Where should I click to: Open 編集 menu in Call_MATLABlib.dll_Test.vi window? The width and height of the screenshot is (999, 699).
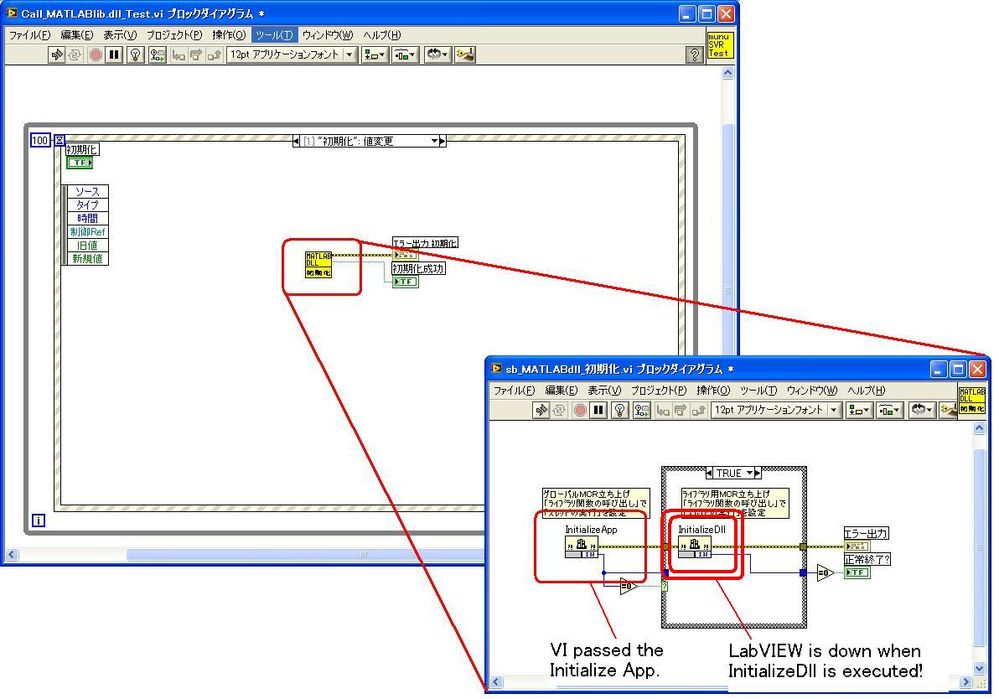coord(76,35)
